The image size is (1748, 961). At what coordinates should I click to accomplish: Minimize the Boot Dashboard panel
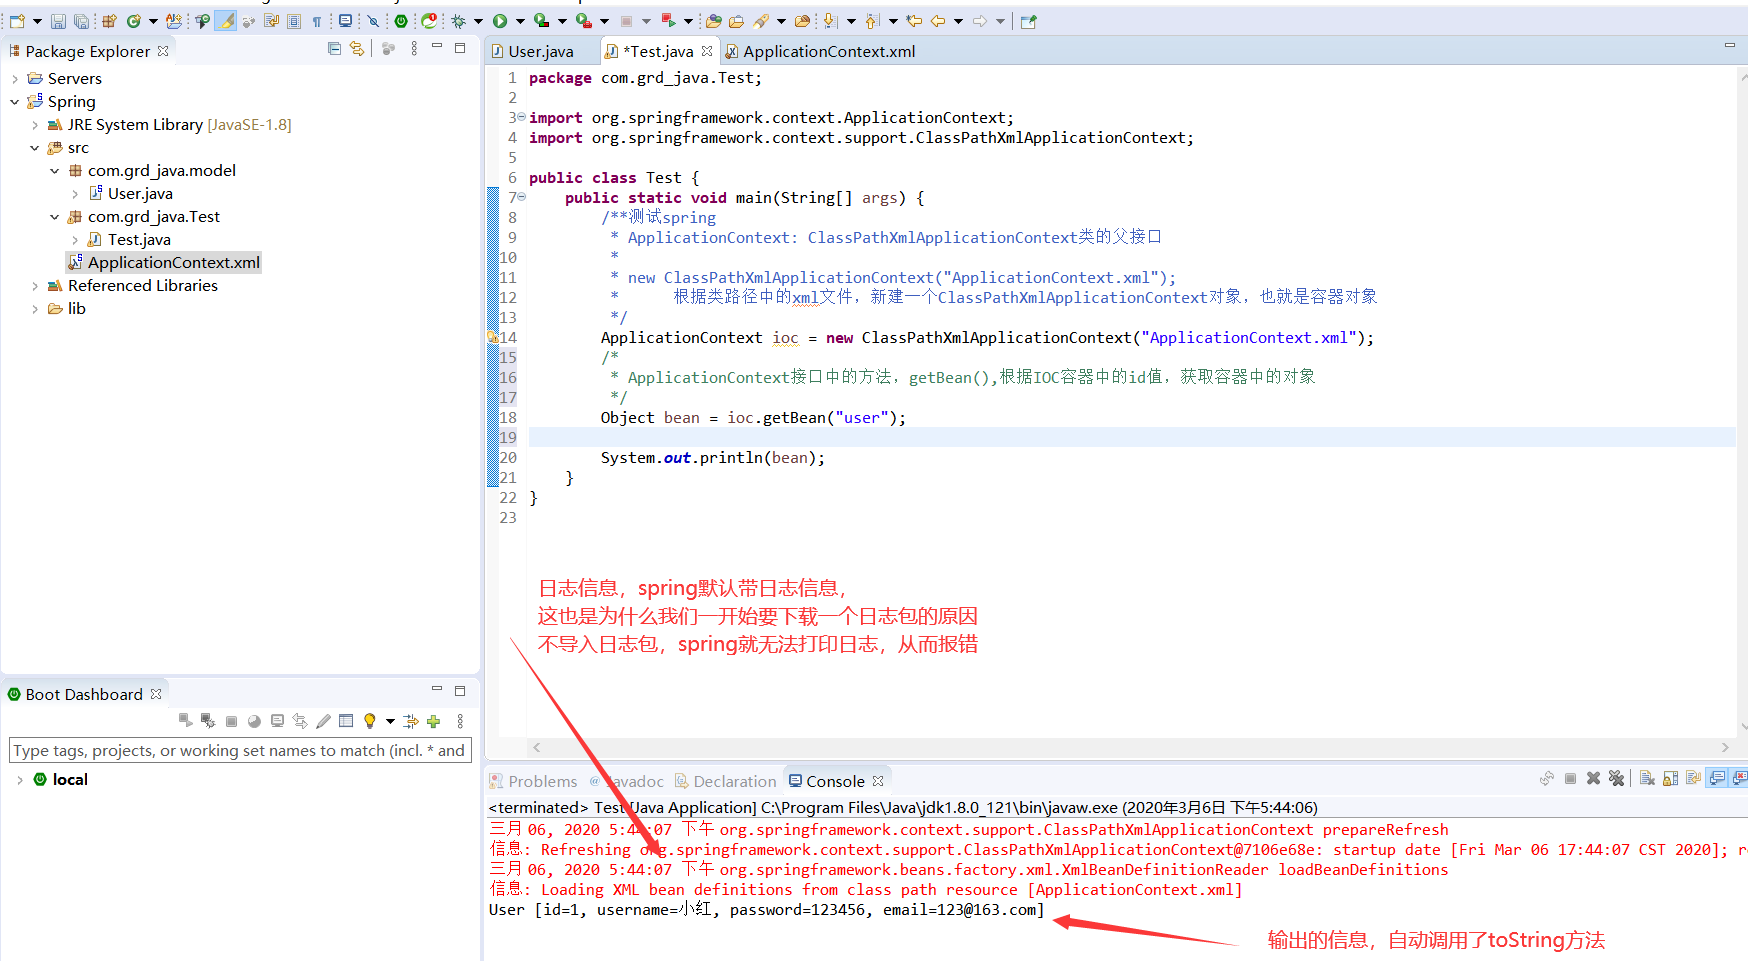point(437,689)
